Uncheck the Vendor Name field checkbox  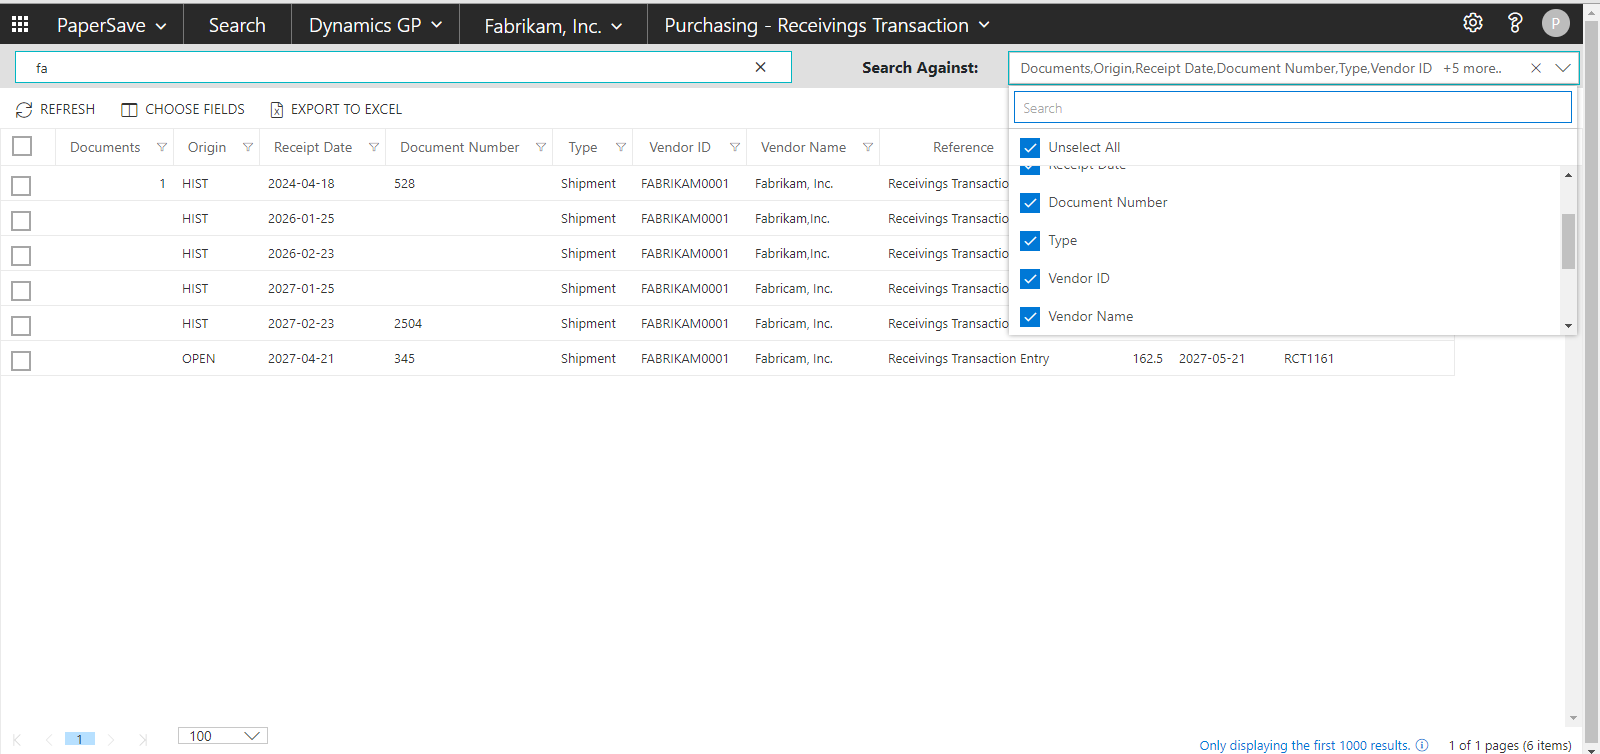tap(1030, 317)
